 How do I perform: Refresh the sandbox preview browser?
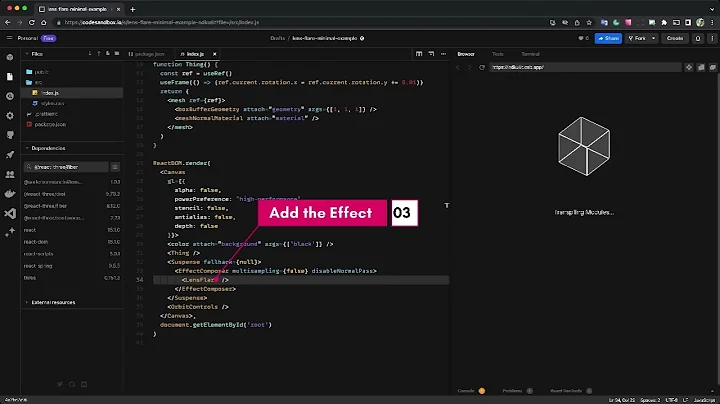[x=482, y=67]
